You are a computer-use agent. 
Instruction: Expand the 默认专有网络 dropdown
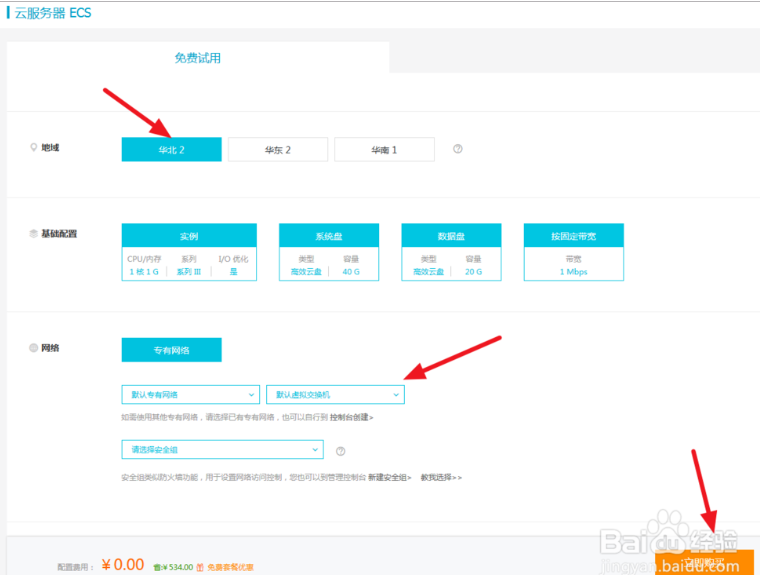(190, 395)
